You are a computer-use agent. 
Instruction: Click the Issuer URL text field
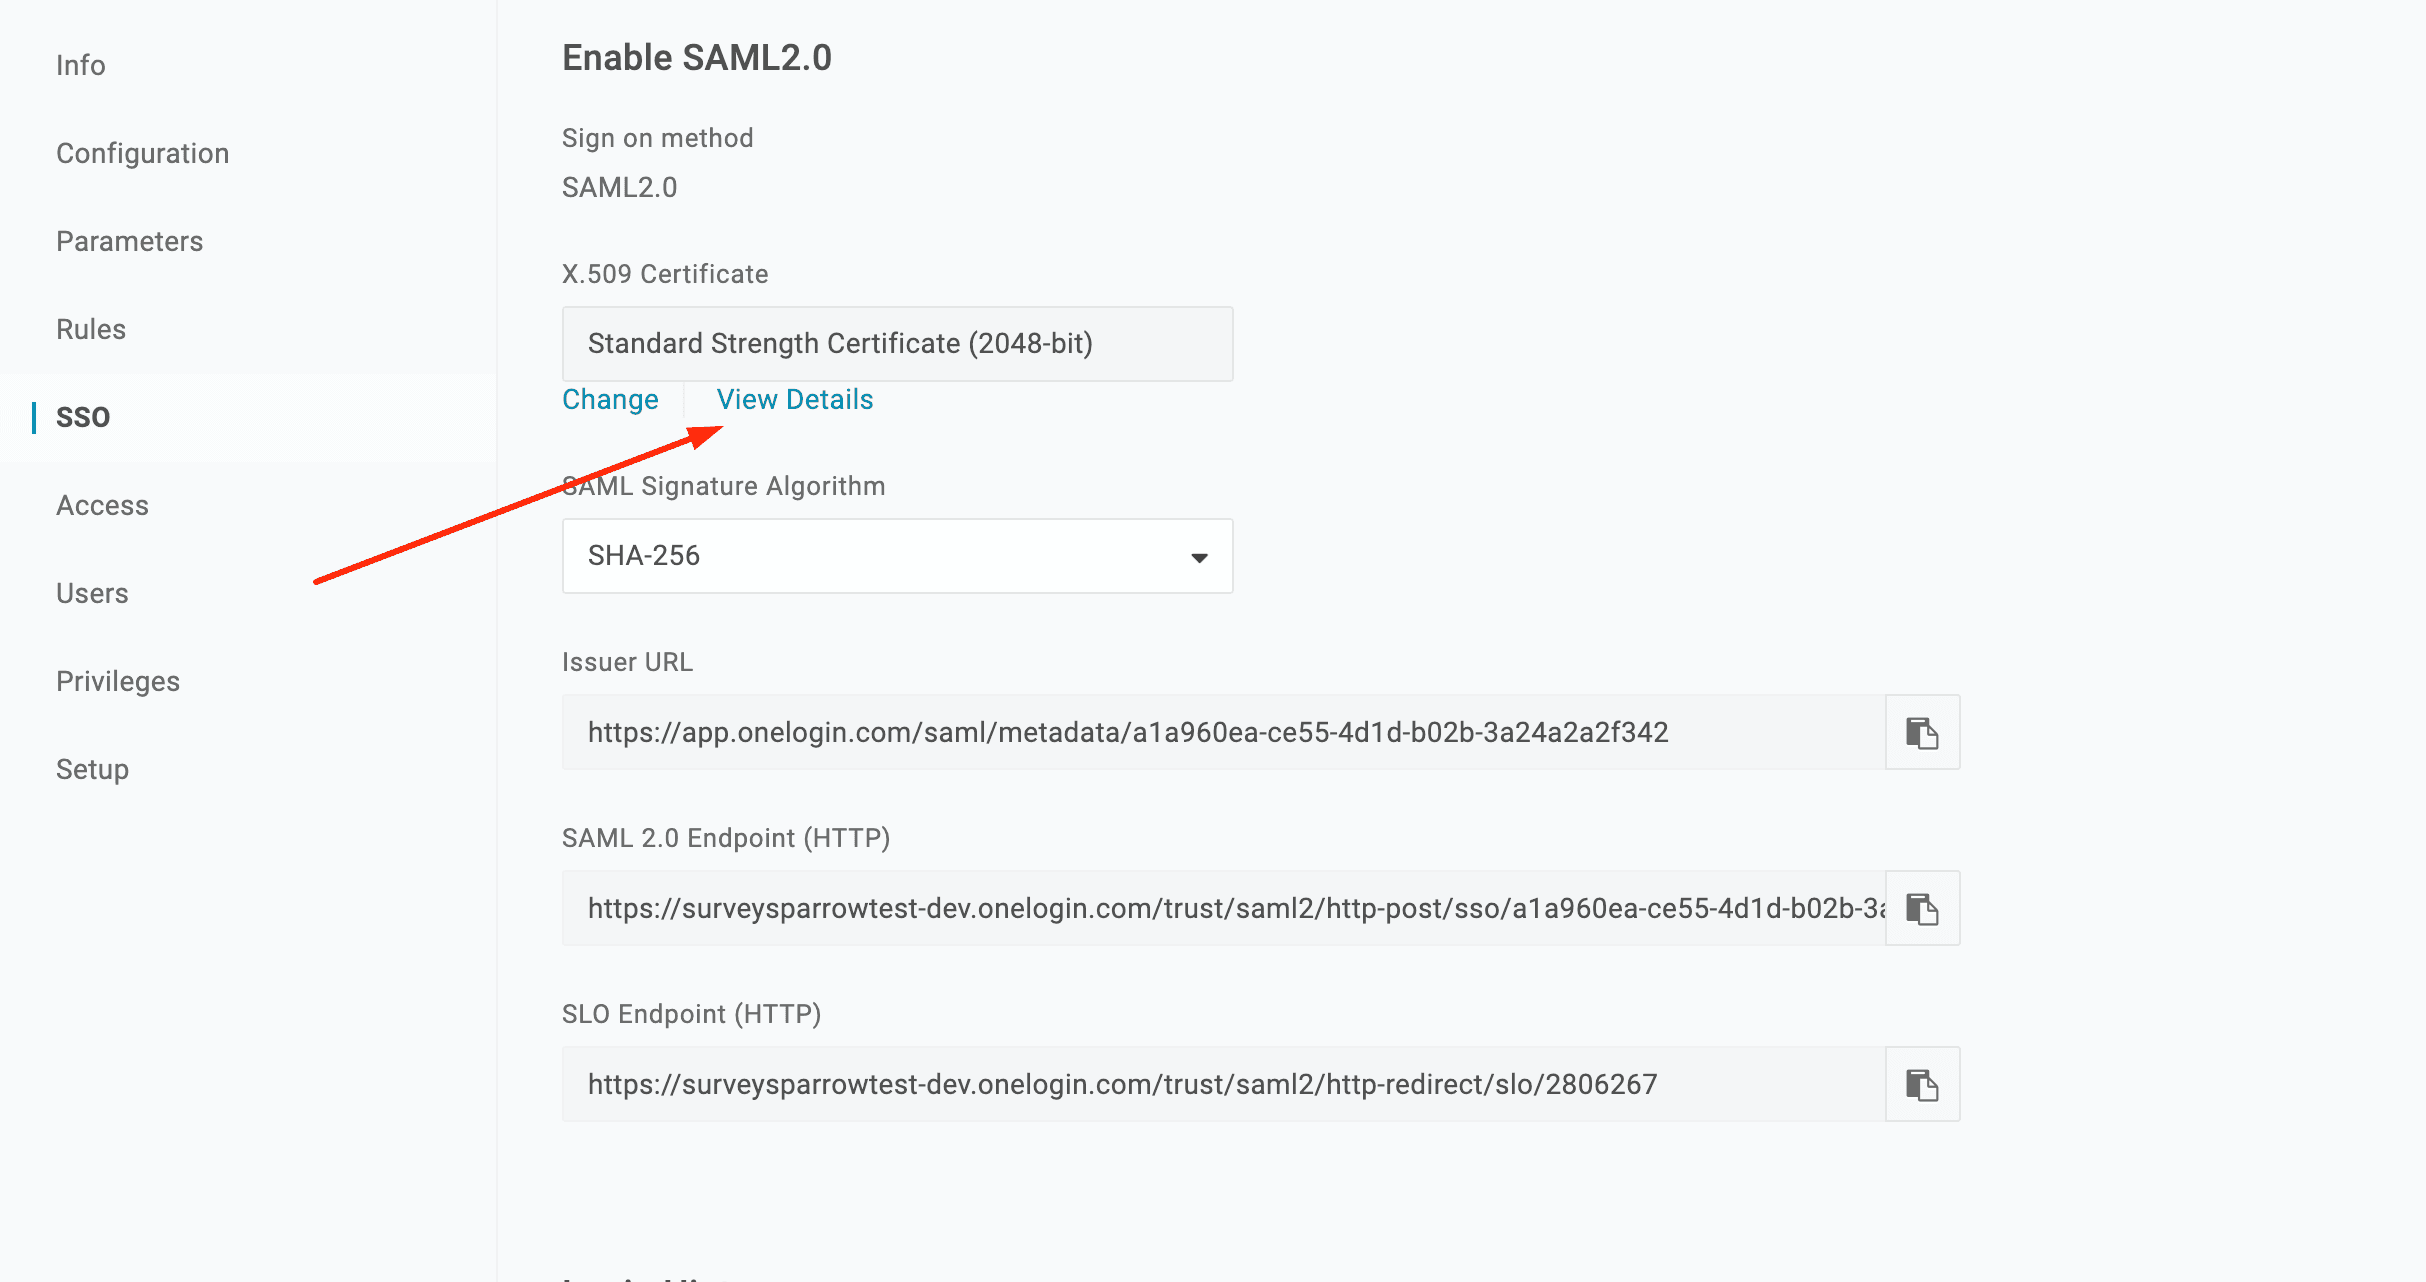(x=1222, y=732)
